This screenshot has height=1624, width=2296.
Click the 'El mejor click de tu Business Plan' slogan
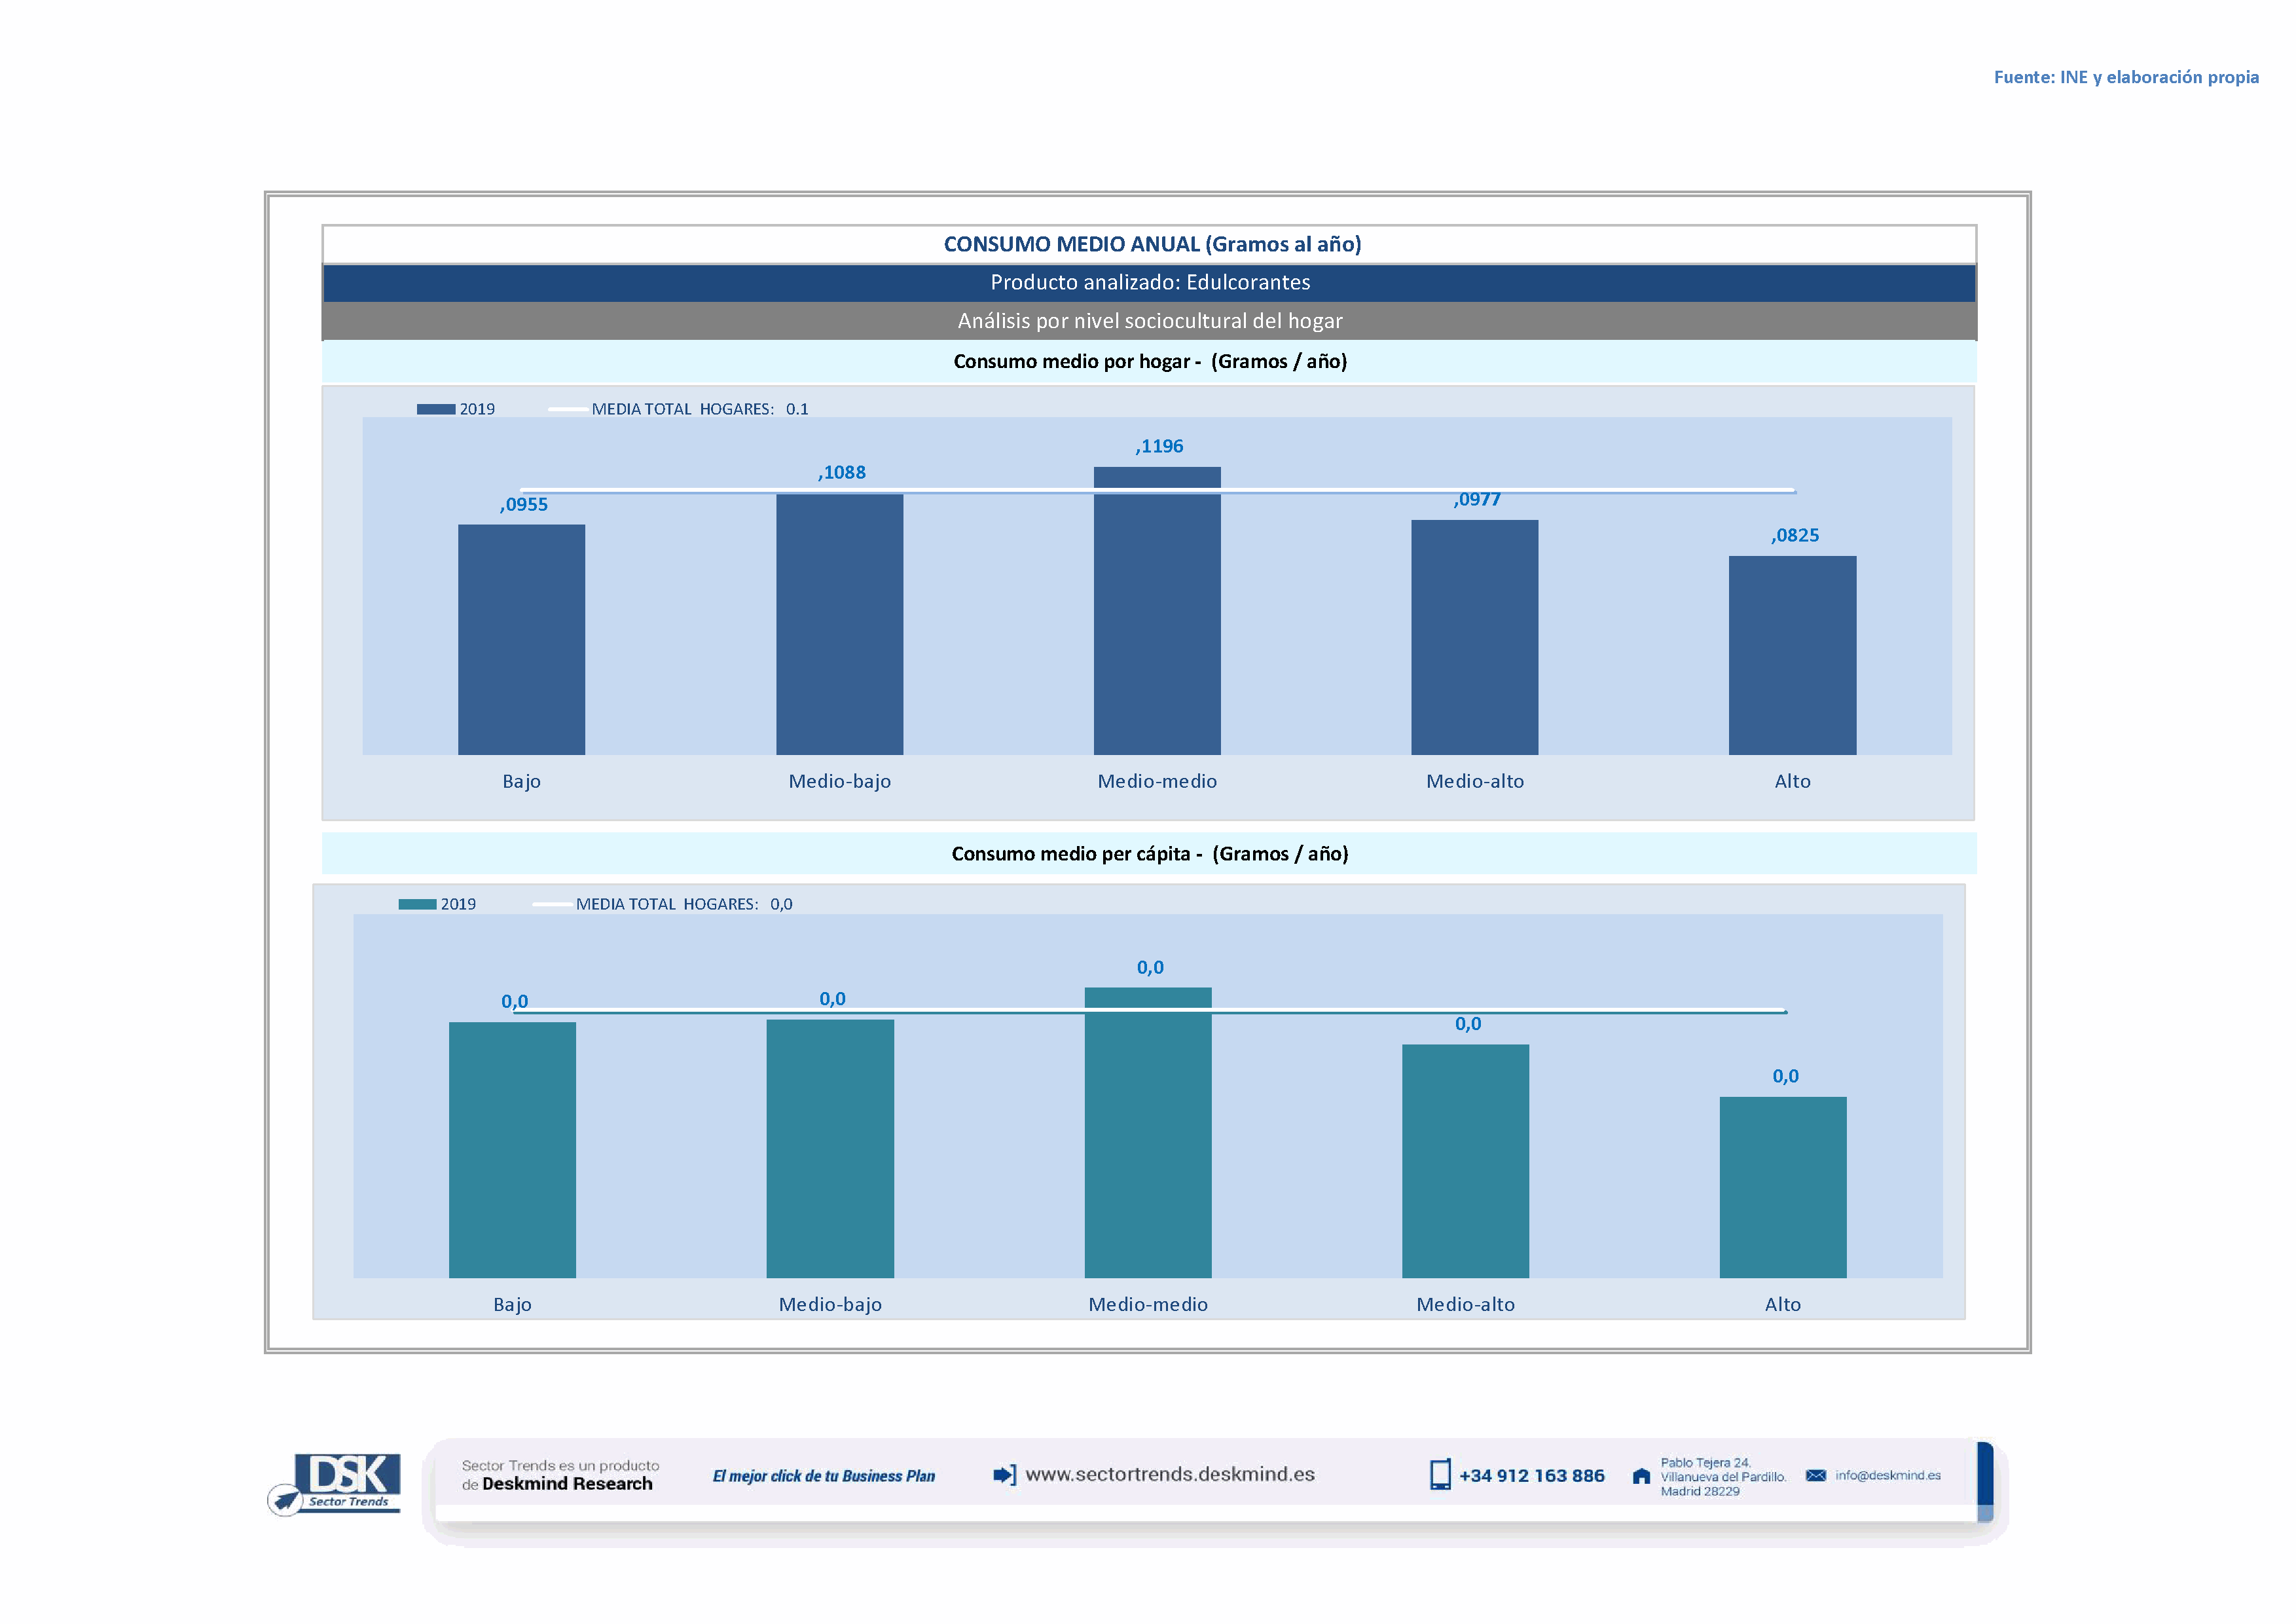[x=823, y=1476]
